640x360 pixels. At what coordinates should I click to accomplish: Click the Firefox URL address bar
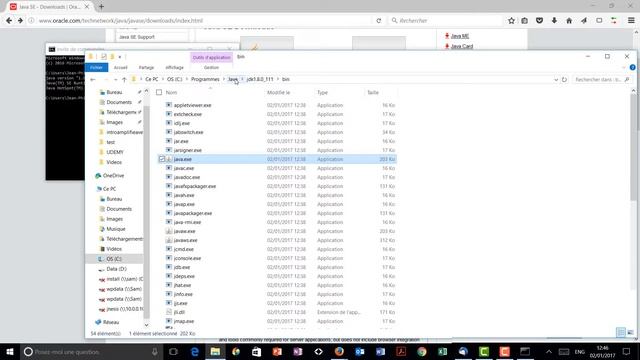coord(204,20)
